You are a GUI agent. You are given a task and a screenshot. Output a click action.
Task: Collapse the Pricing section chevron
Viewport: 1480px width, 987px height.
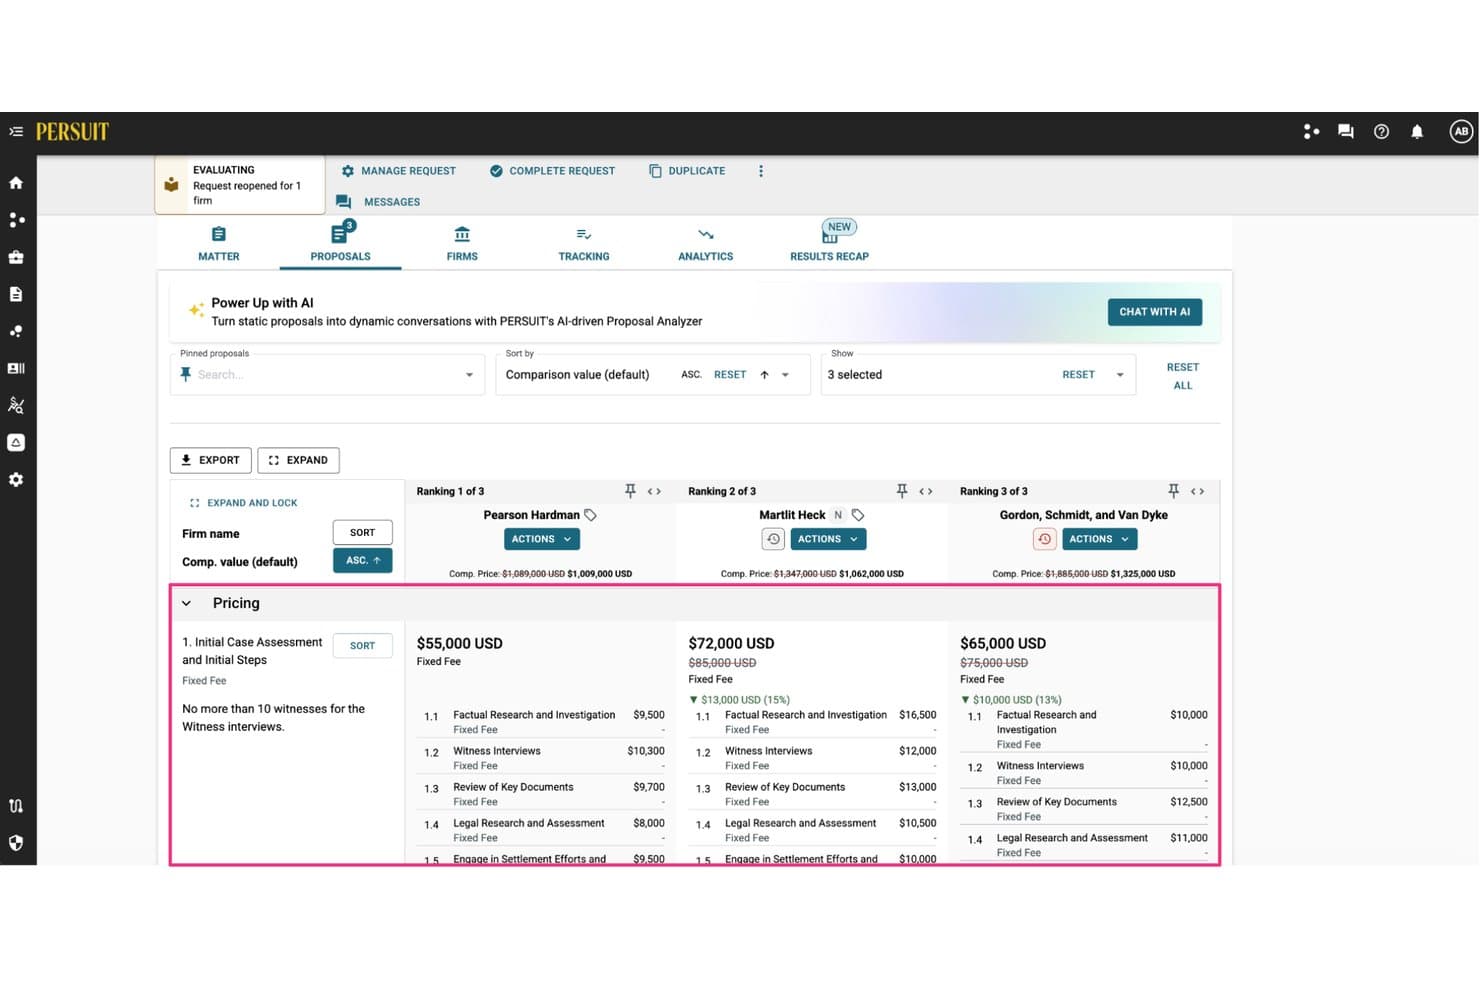coord(186,603)
